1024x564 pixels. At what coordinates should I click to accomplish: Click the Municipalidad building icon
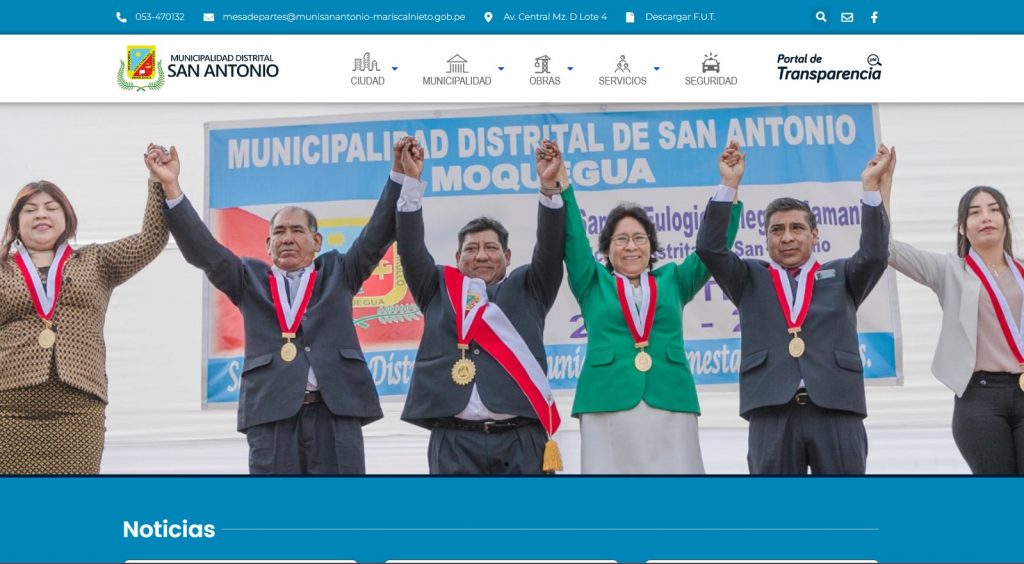457,63
